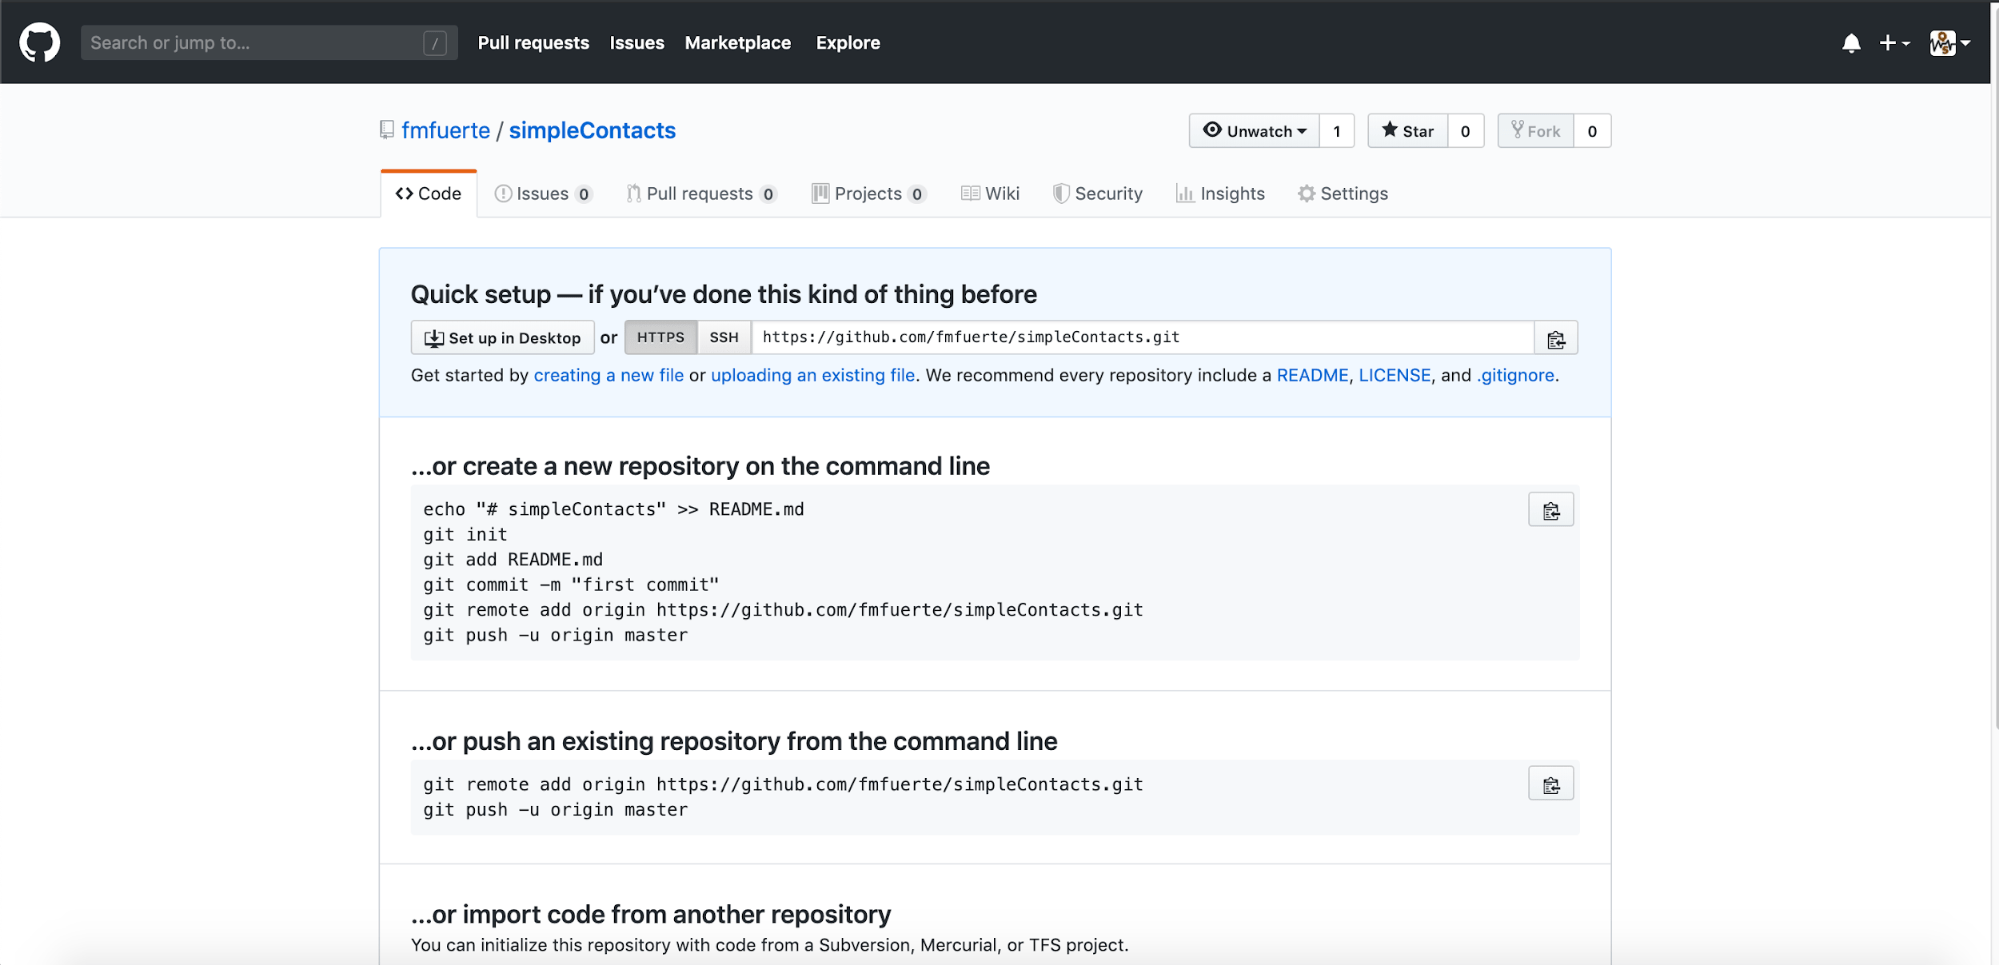Star the simpleContacts repository
The height and width of the screenshot is (966, 1999).
(x=1407, y=130)
